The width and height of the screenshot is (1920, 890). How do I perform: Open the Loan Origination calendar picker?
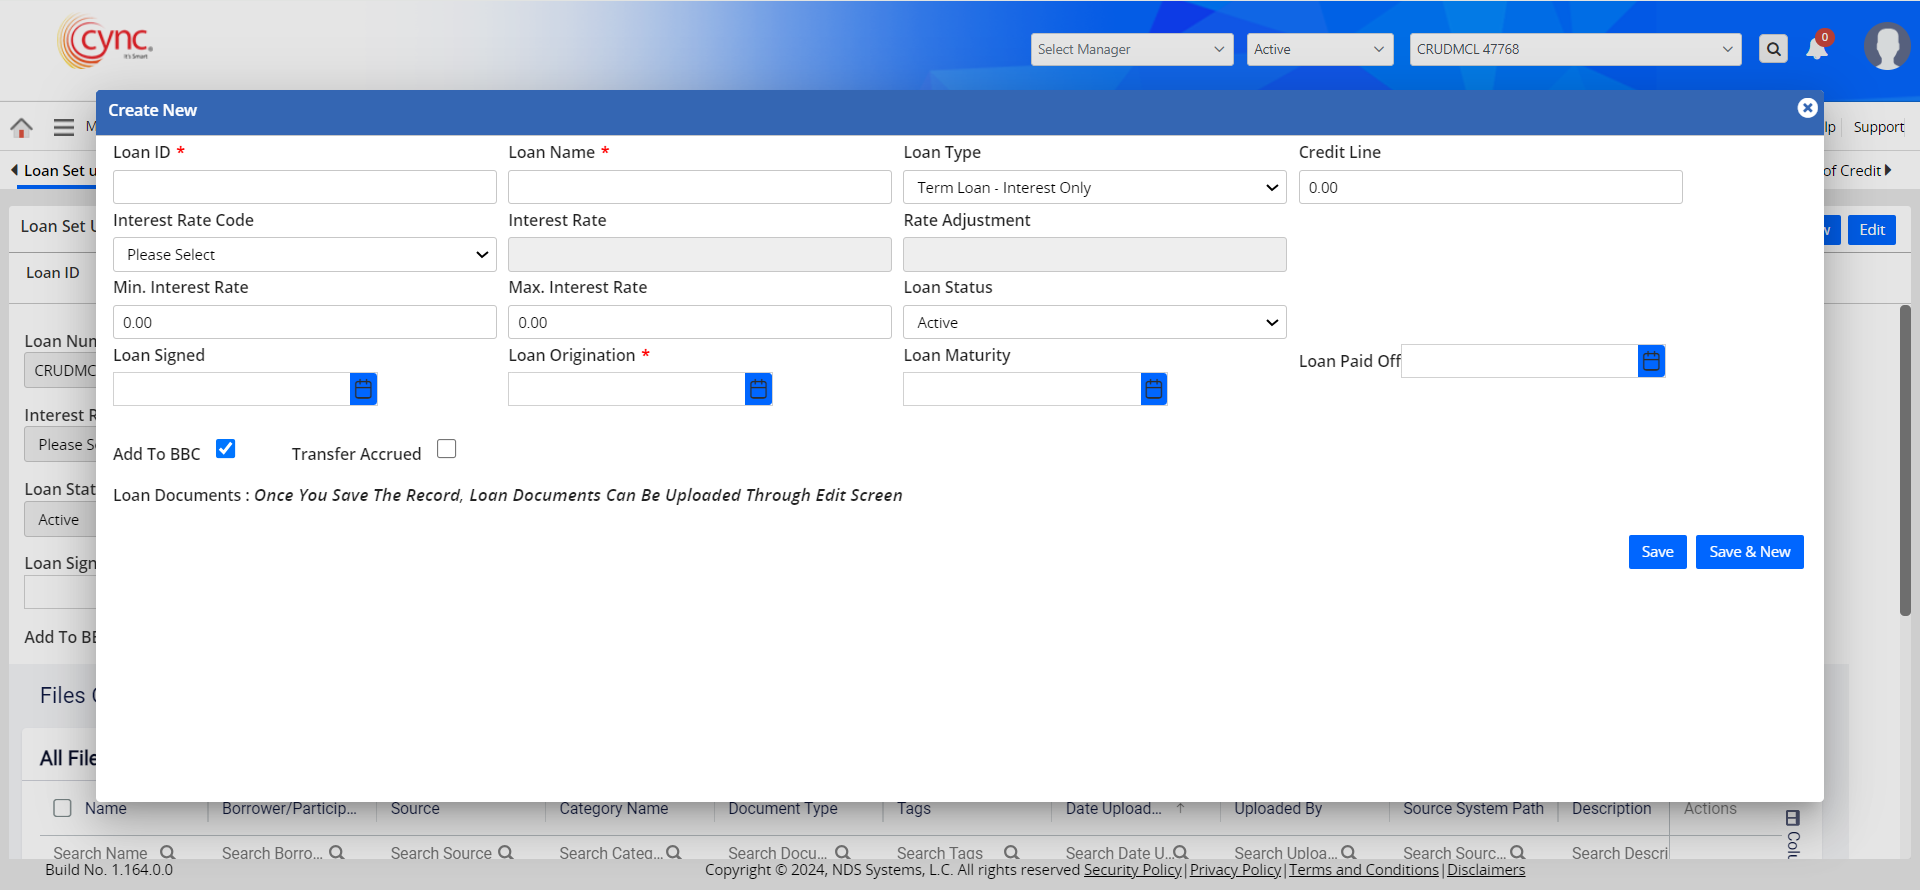coord(758,389)
